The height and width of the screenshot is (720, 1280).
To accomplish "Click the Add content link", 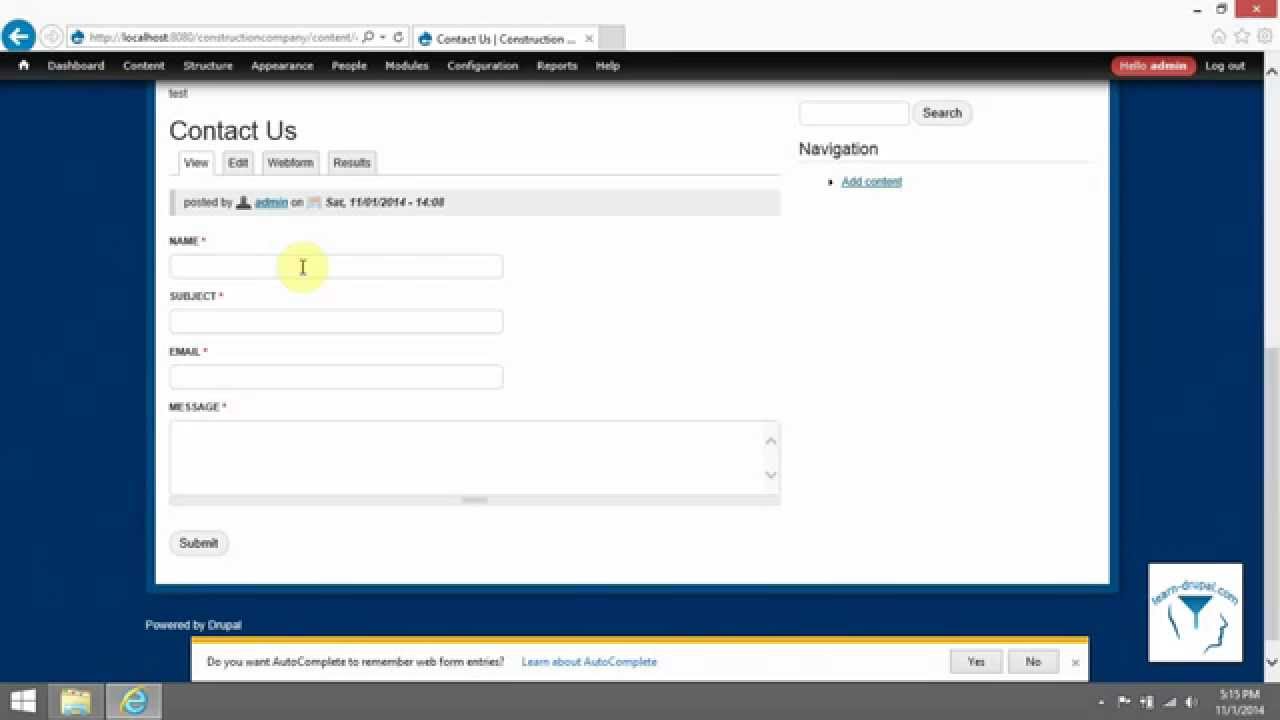I will pos(872,182).
